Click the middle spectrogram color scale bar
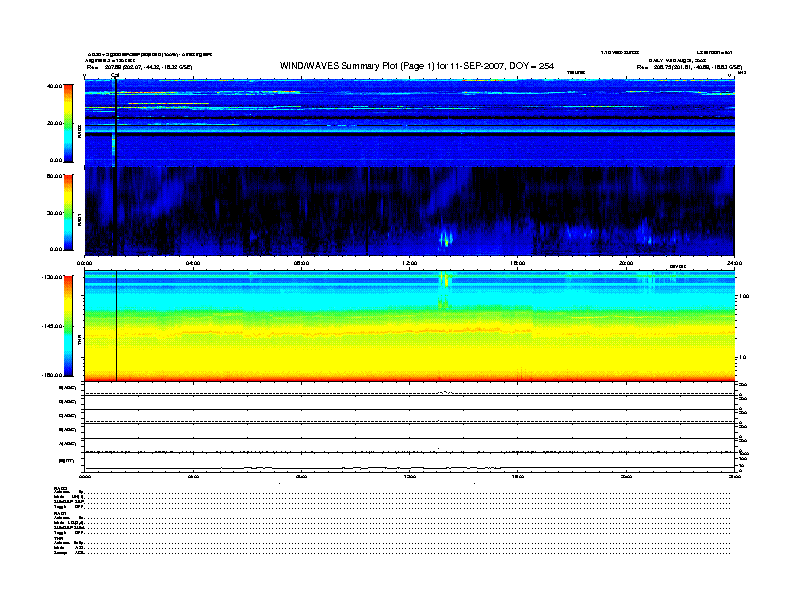The image size is (792, 612). [68, 212]
